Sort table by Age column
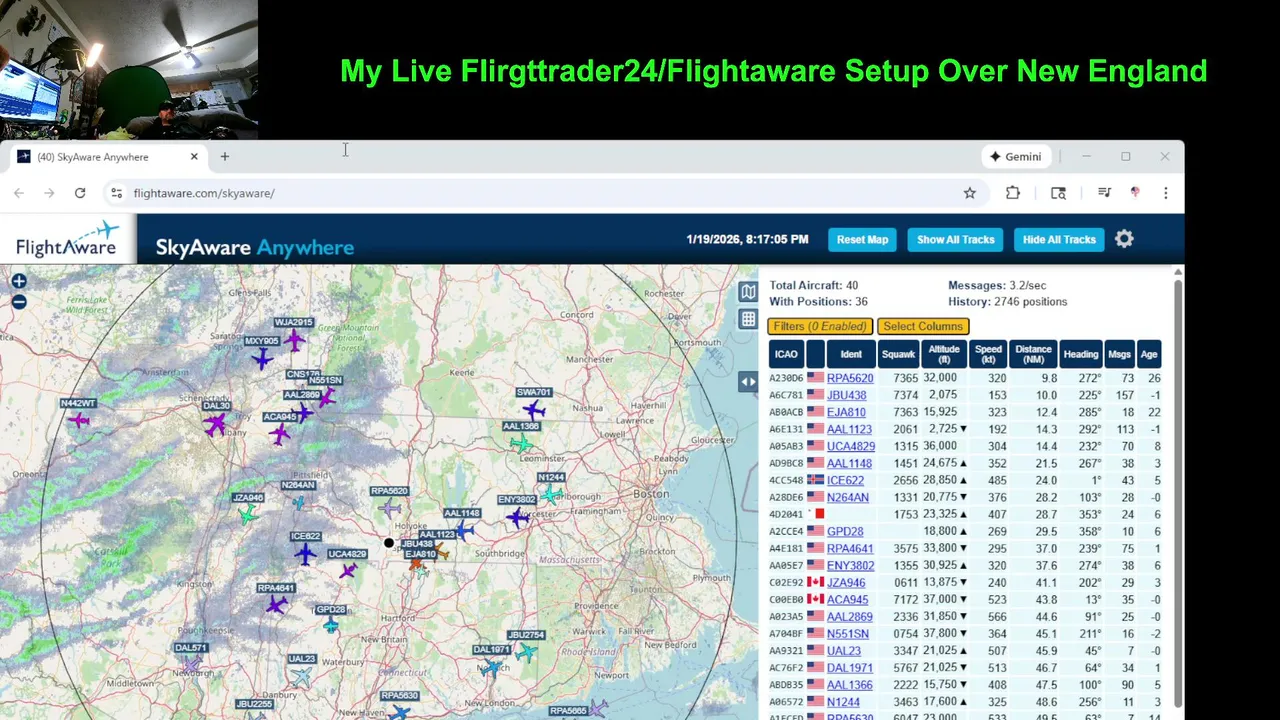Viewport: 1280px width, 720px height. 1149,354
